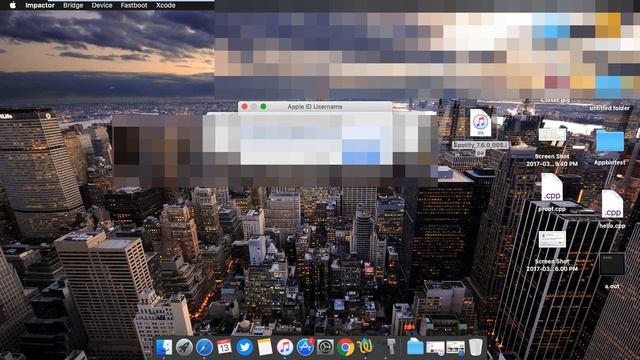Click the Apple ID Username title text
The width and height of the screenshot is (640, 360).
pyautogui.click(x=315, y=107)
